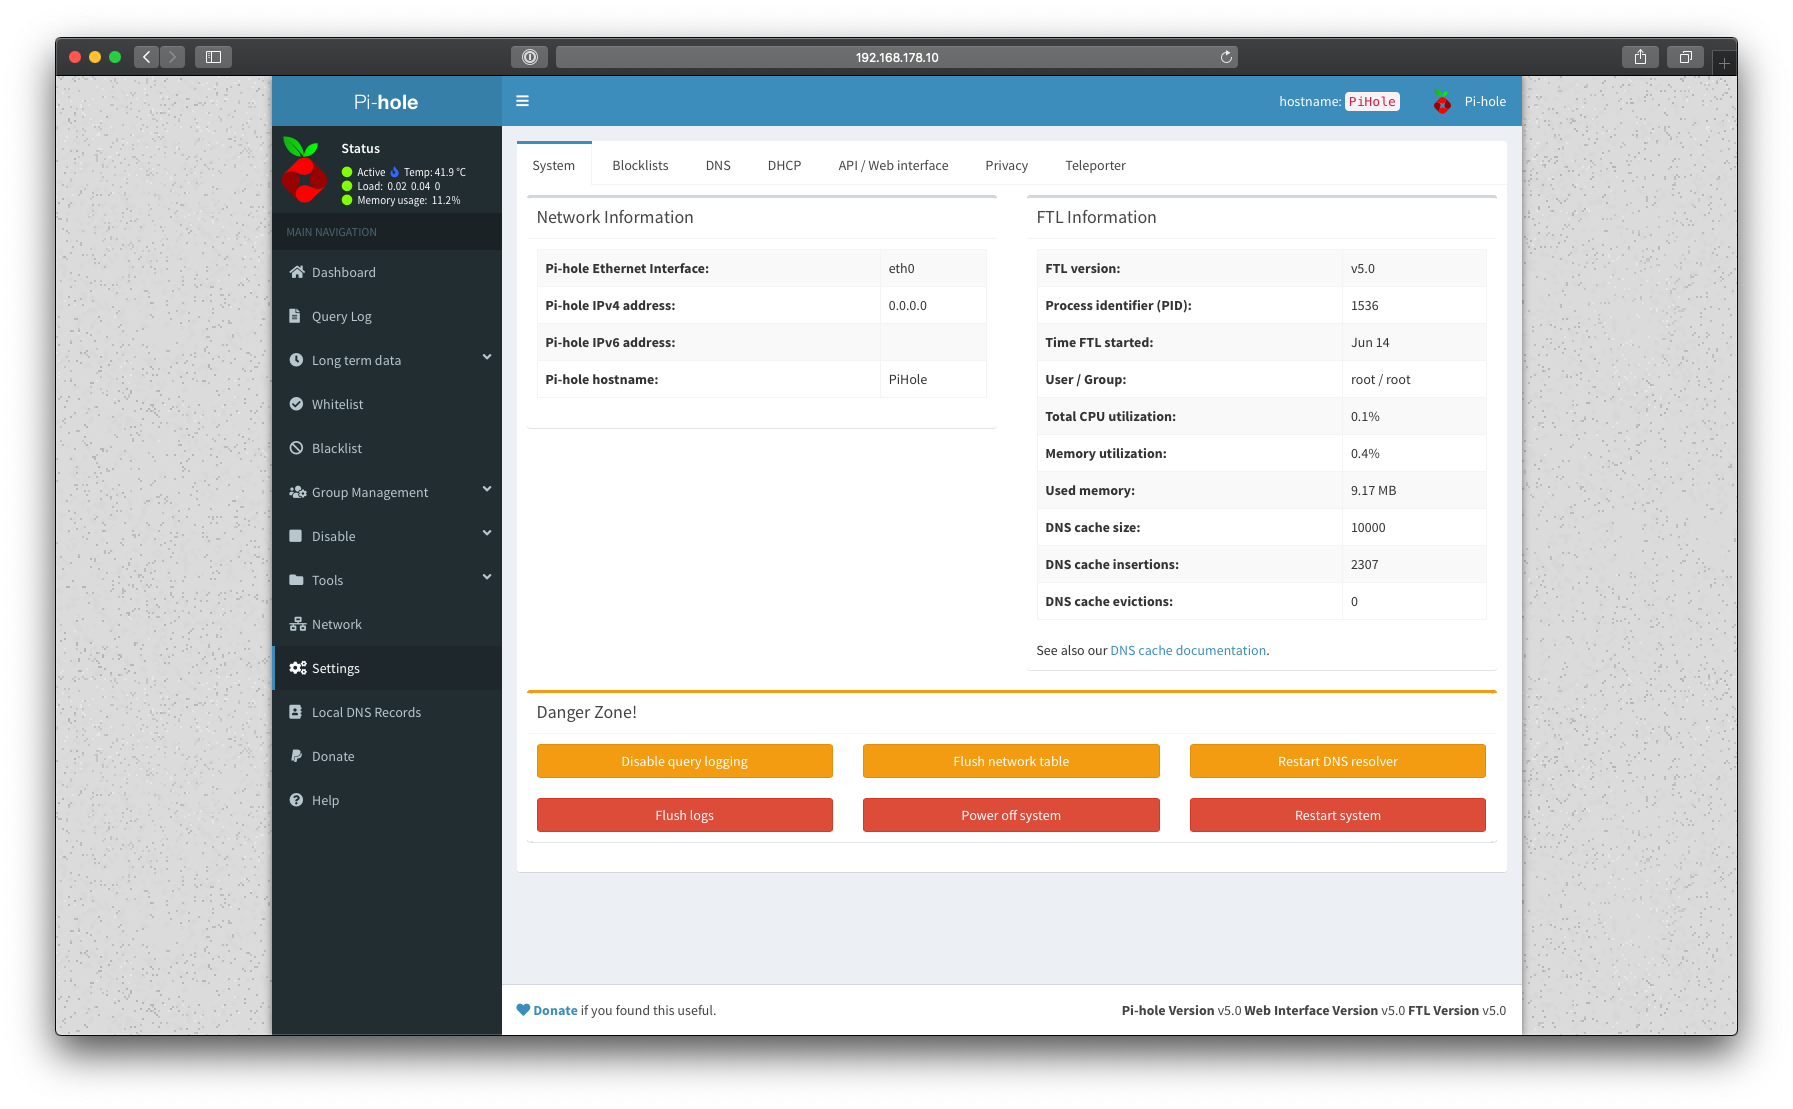Open the browser Share icon
Screen dimensions: 1793x1109
pos(1640,57)
